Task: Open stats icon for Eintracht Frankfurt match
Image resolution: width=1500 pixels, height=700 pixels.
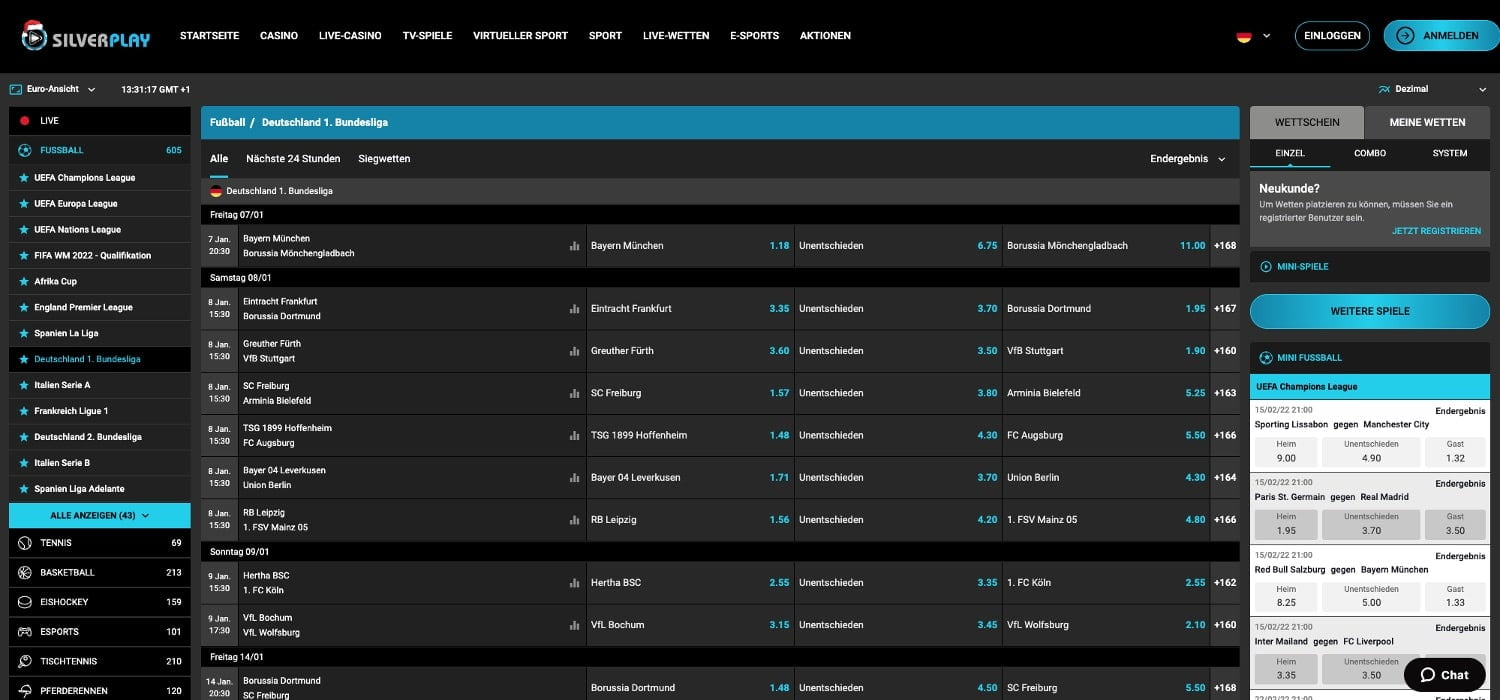Action: pyautogui.click(x=574, y=309)
